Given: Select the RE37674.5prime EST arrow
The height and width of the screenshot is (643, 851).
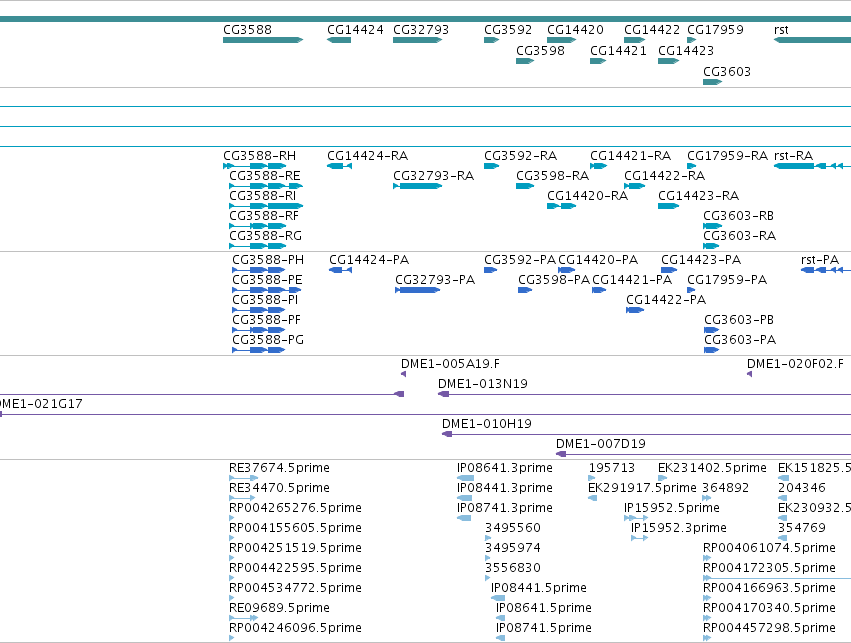Looking at the screenshot, I should (243, 478).
